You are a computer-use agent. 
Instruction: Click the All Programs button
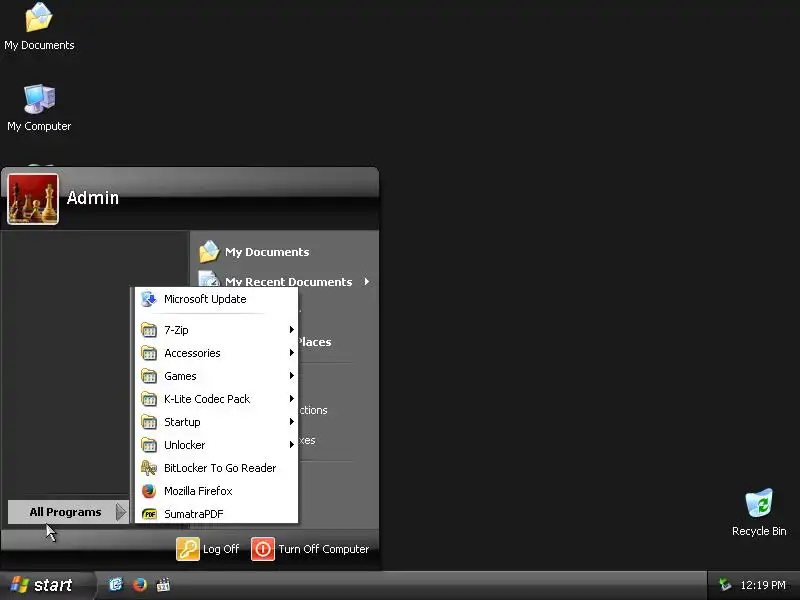[68, 512]
